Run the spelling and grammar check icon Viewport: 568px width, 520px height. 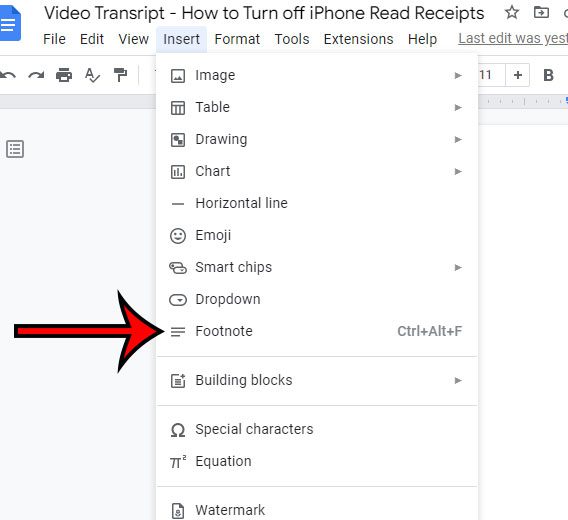pyautogui.click(x=92, y=75)
